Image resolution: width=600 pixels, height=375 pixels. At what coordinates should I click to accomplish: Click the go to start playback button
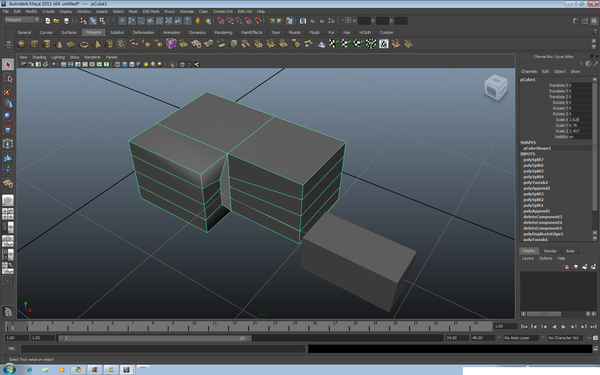point(524,327)
